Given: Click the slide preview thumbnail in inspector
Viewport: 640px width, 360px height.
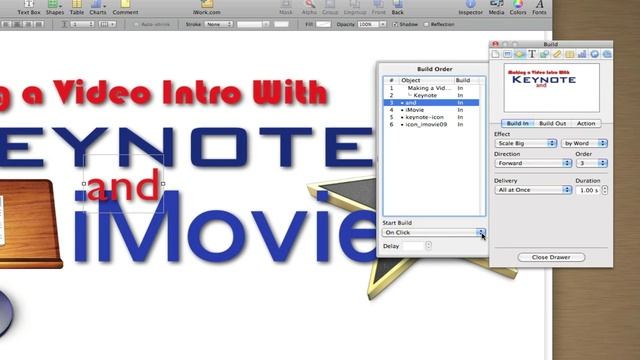Looking at the screenshot, I should click(551, 88).
